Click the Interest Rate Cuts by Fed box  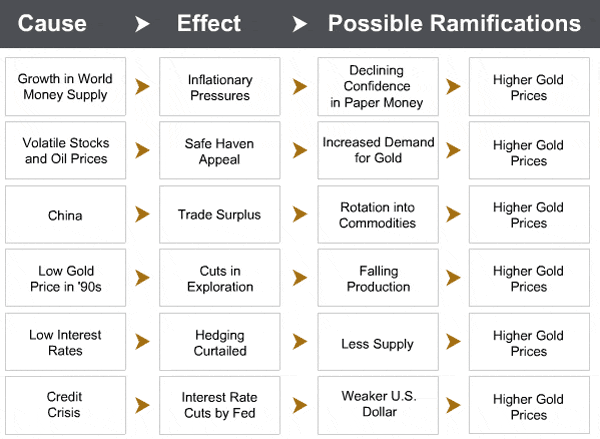[x=220, y=405]
